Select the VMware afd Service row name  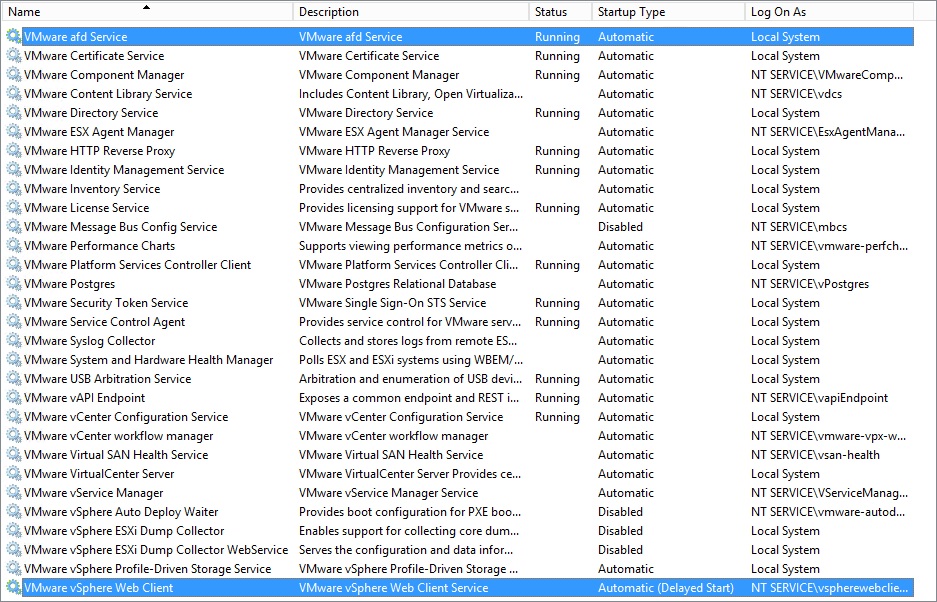[x=76, y=36]
